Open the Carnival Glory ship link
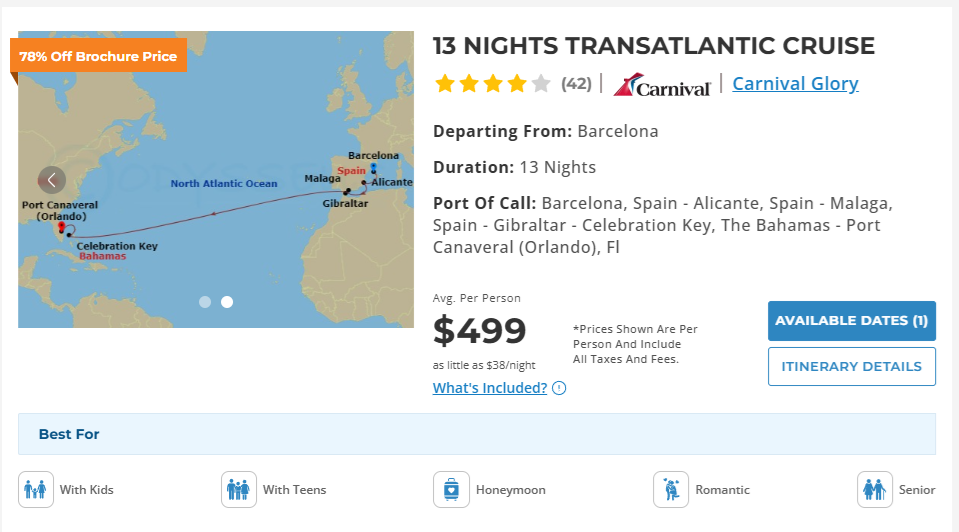Viewport: 959px width, 532px height. click(x=795, y=84)
